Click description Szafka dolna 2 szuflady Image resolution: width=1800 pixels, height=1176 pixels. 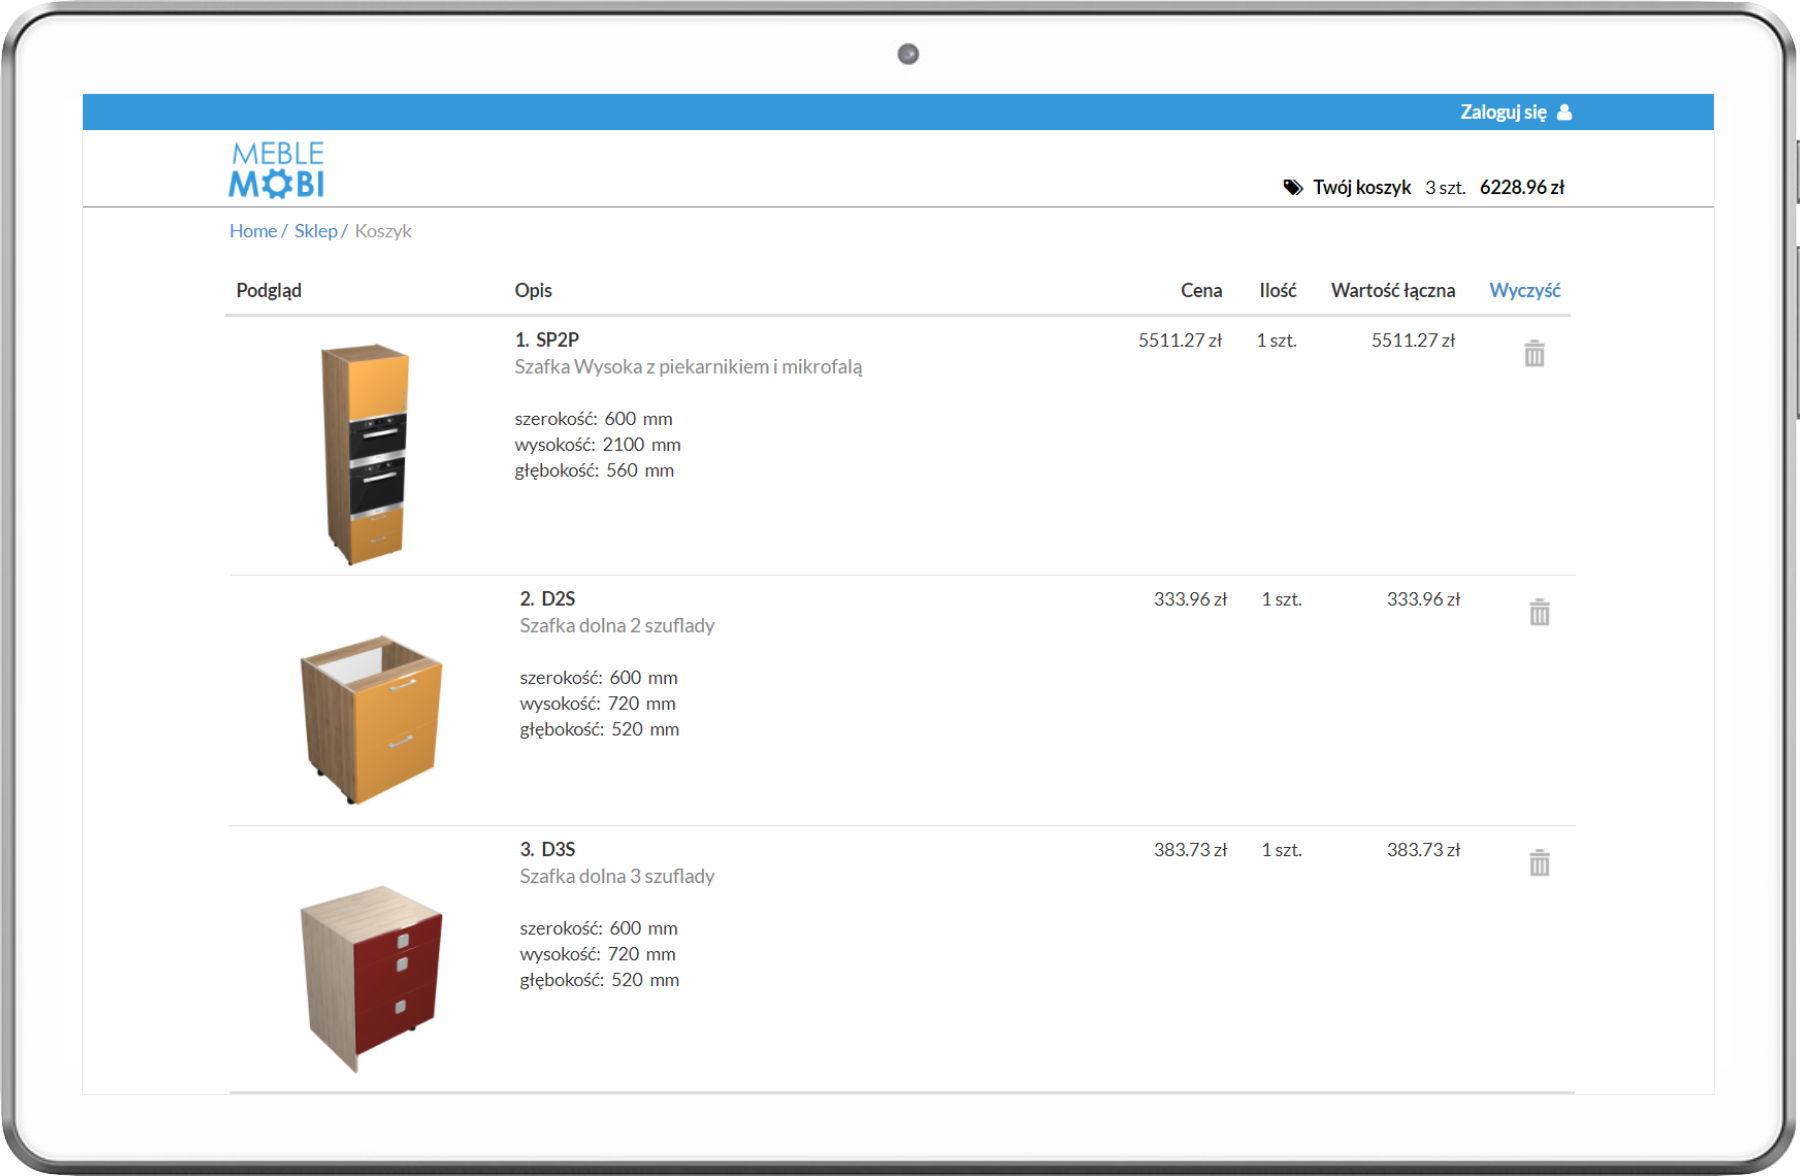coord(617,626)
